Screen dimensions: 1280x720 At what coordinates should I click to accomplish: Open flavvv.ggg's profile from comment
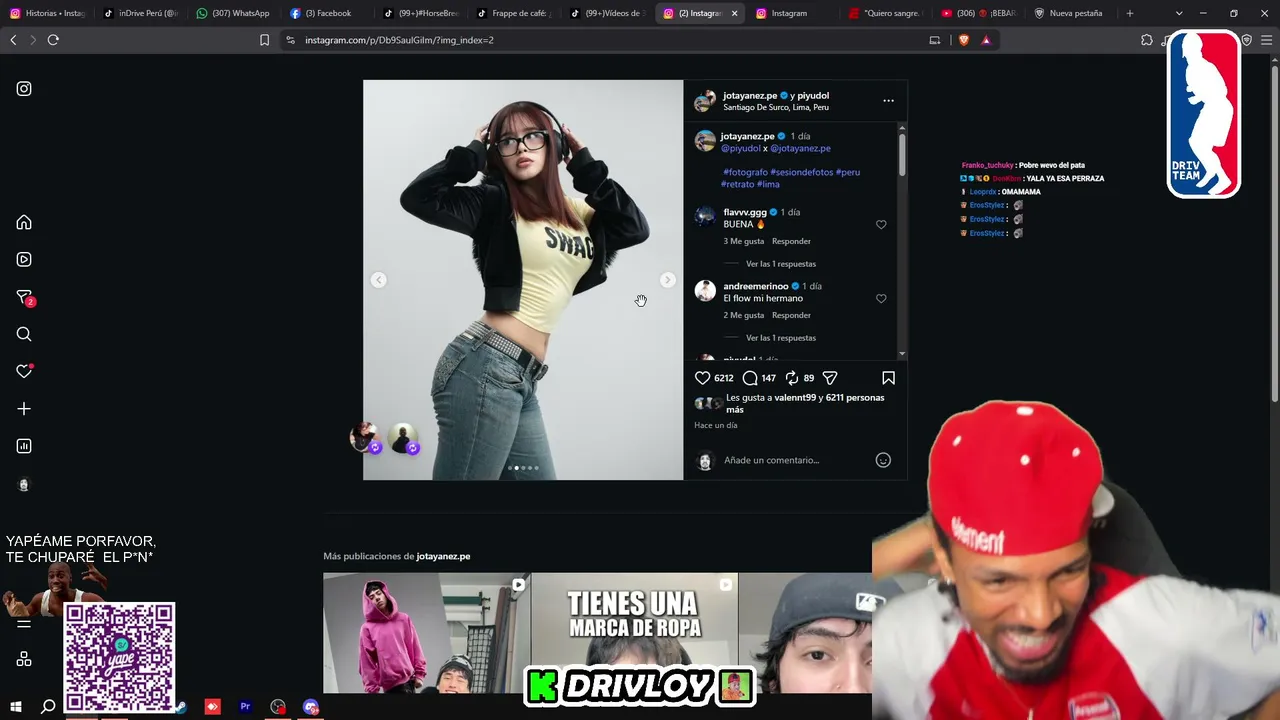click(x=745, y=212)
